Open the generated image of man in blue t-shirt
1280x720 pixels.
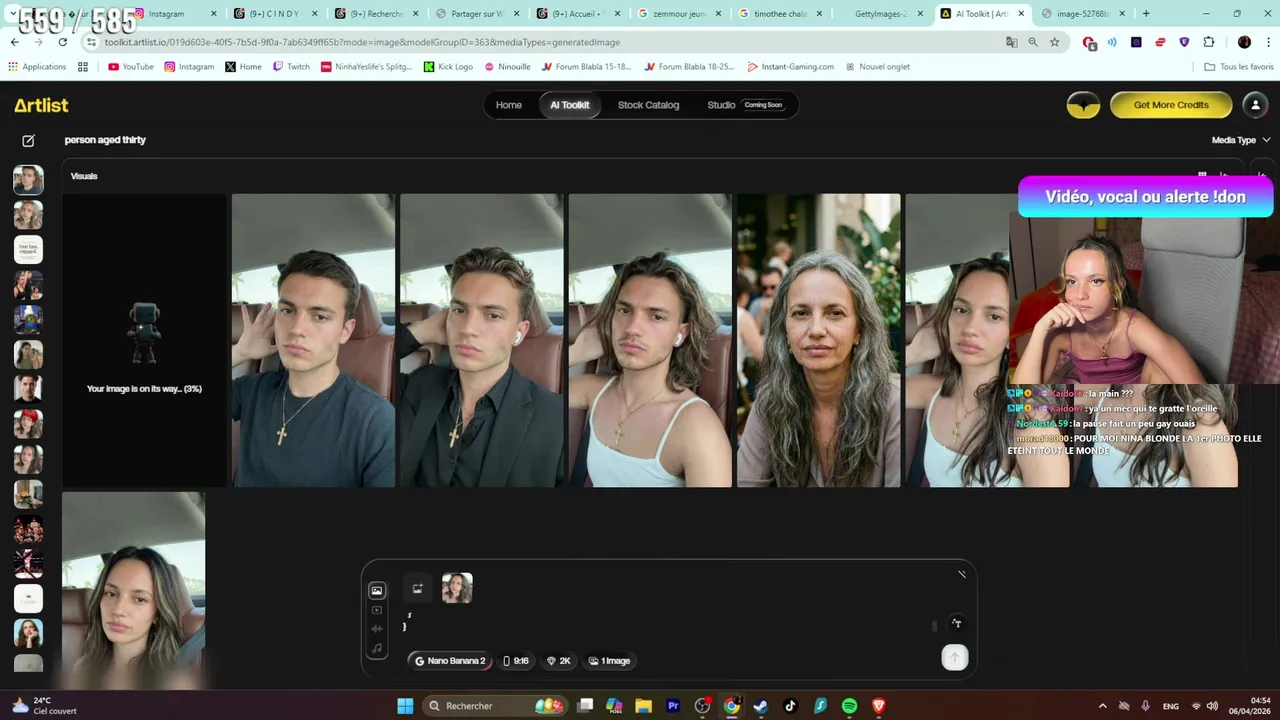point(313,340)
